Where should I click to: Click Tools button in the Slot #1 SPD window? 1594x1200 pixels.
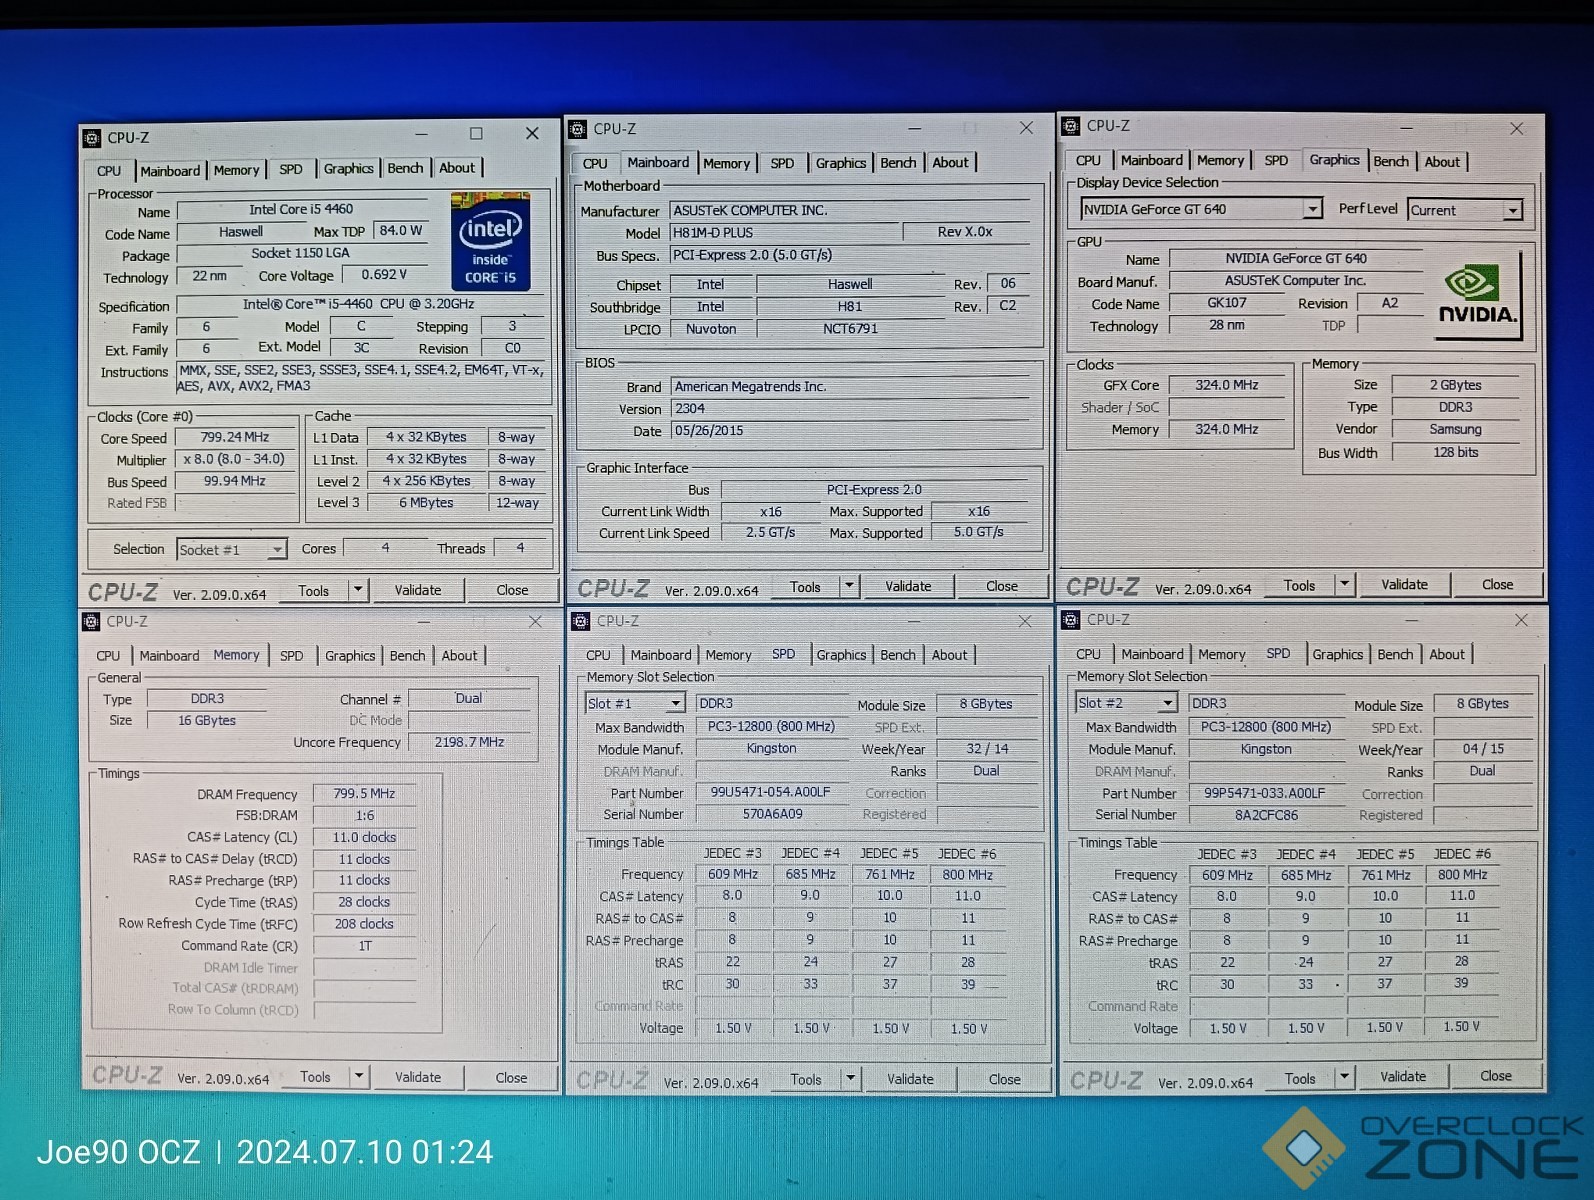tap(806, 1079)
